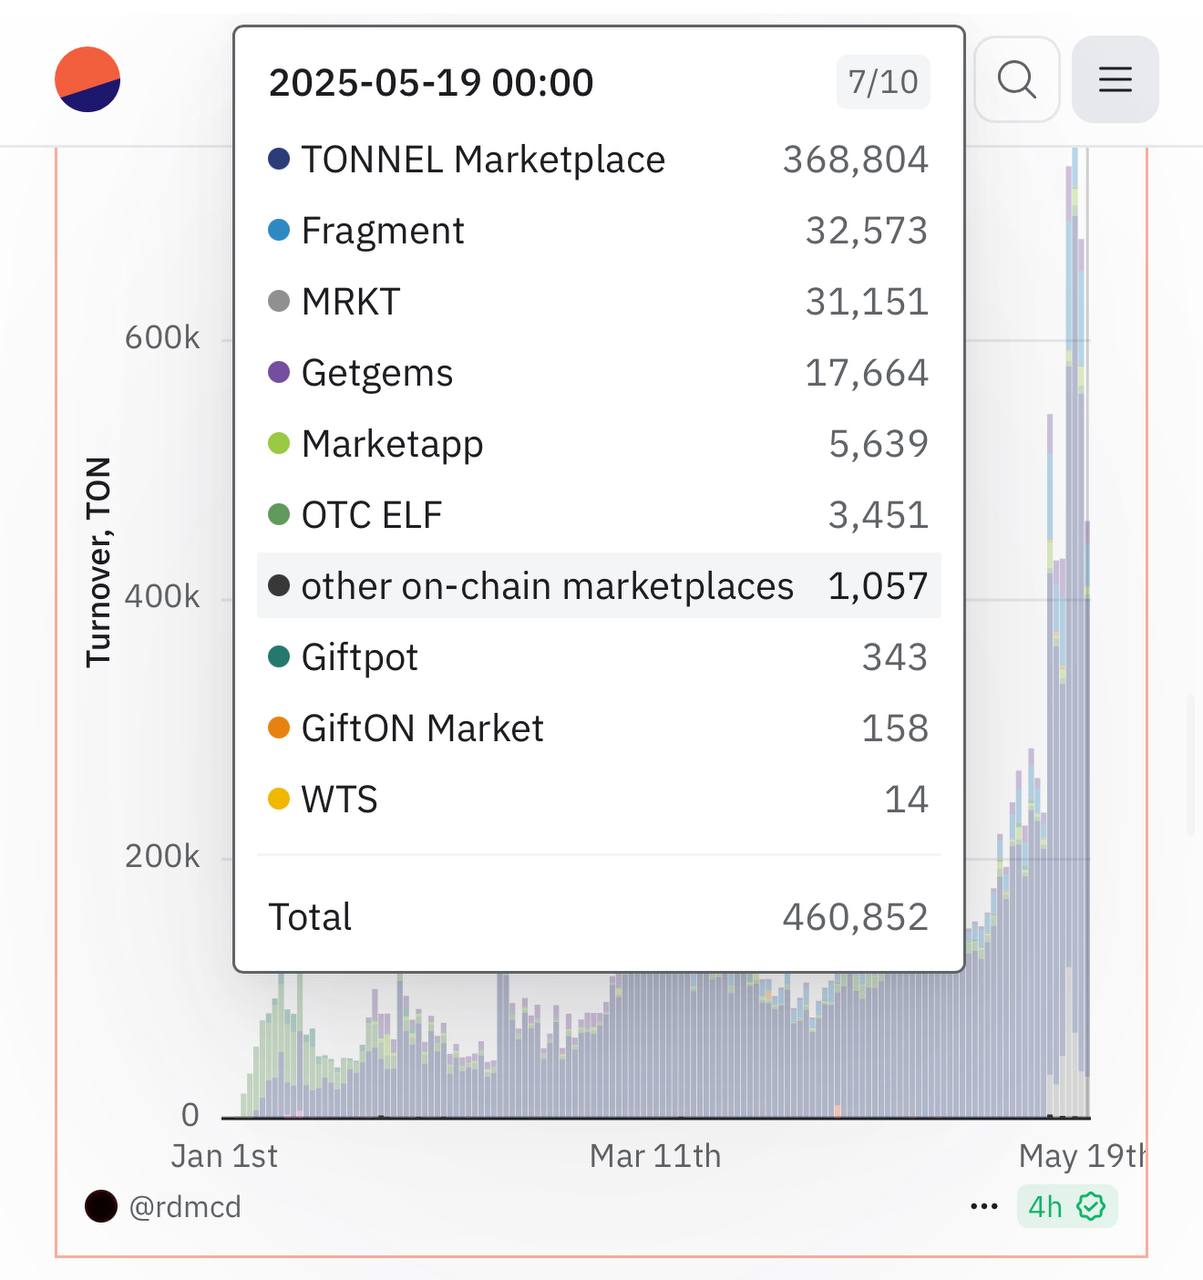Viewport: 1203px width, 1280px height.
Task: Click the other on-chain marketplaces black dot
Action: tap(279, 586)
